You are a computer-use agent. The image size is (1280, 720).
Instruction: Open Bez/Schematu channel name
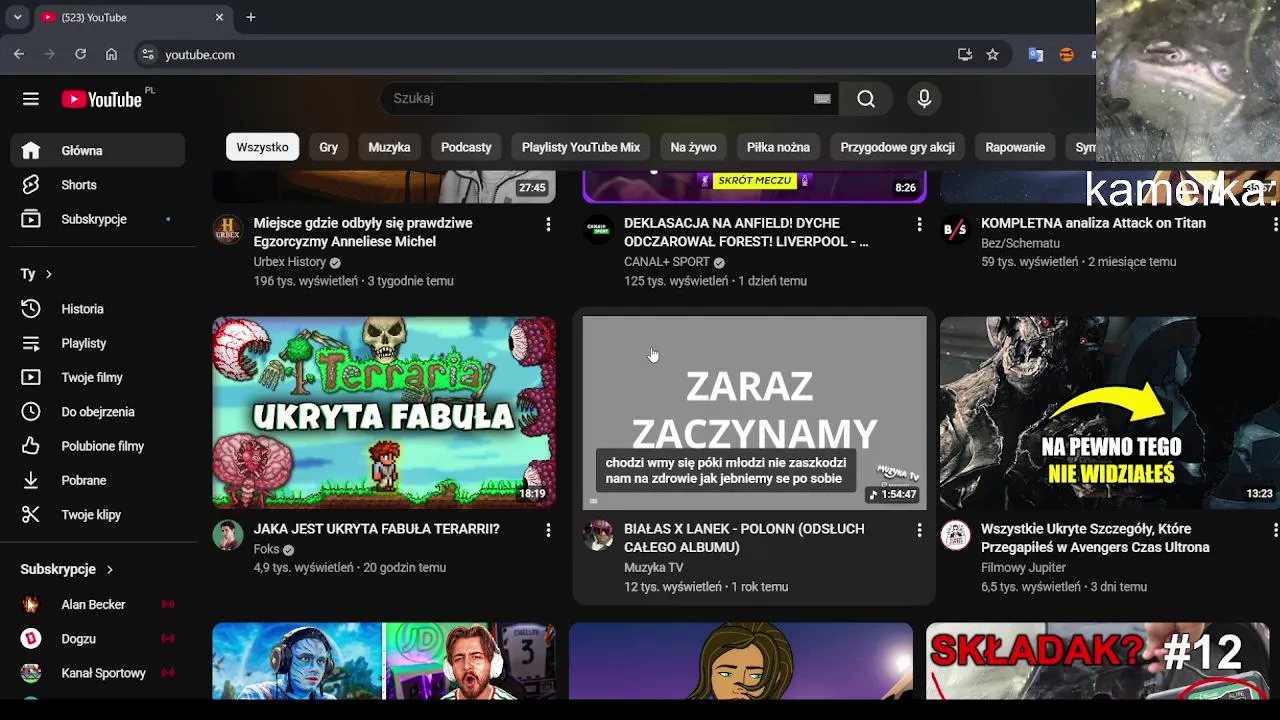1020,243
